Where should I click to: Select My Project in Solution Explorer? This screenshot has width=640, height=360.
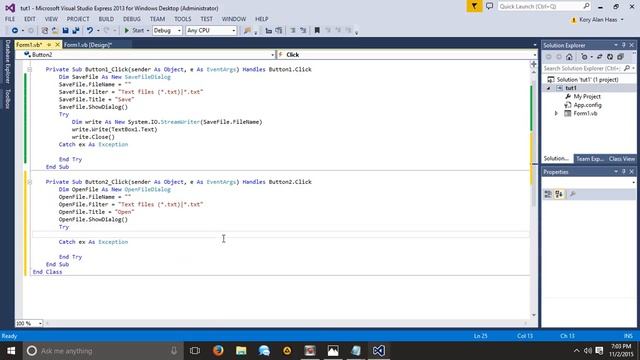[587, 97]
